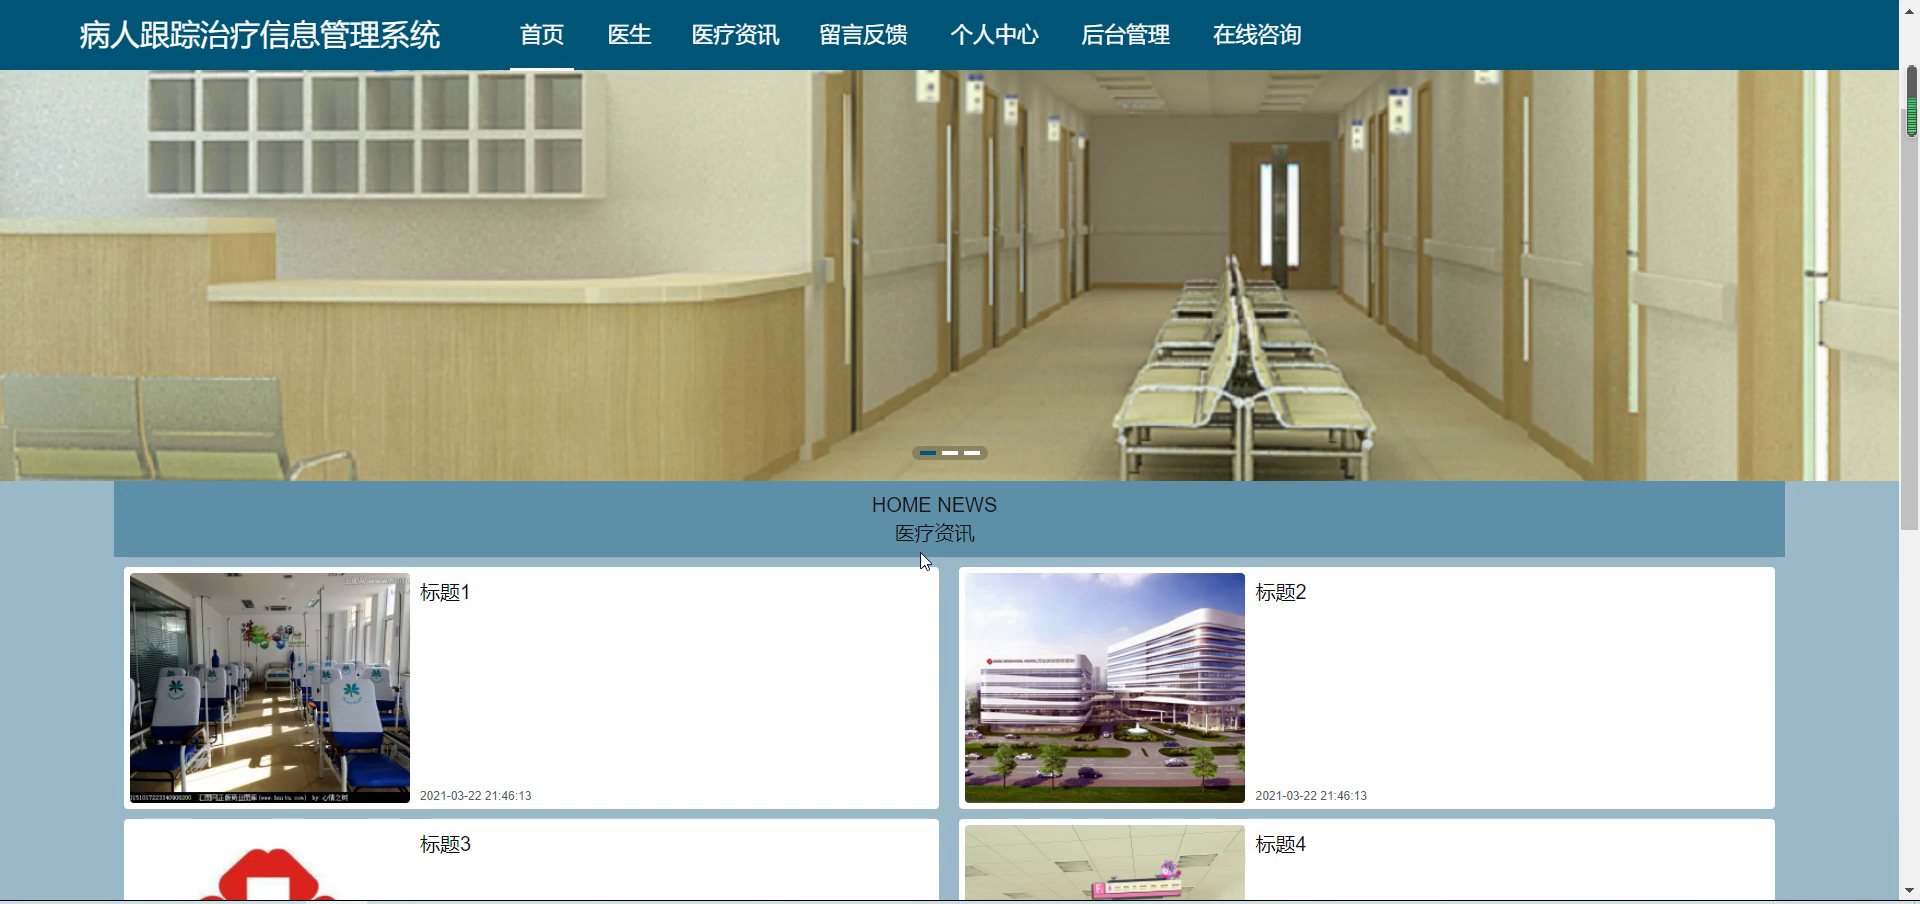
Task: Go to the 医生 page
Action: point(629,35)
